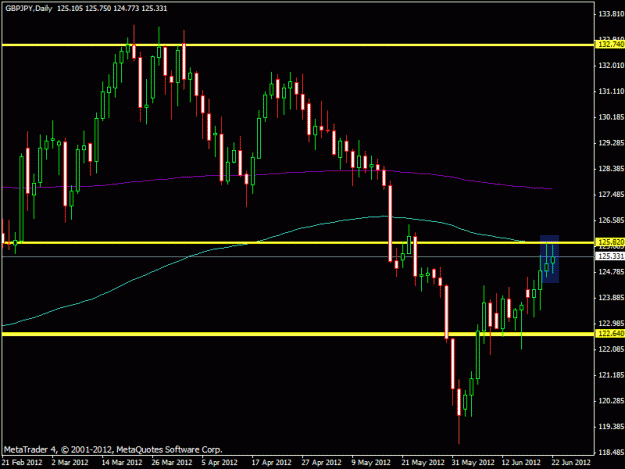
Task: Click the 31 May 2012 date label
Action: click(x=473, y=463)
